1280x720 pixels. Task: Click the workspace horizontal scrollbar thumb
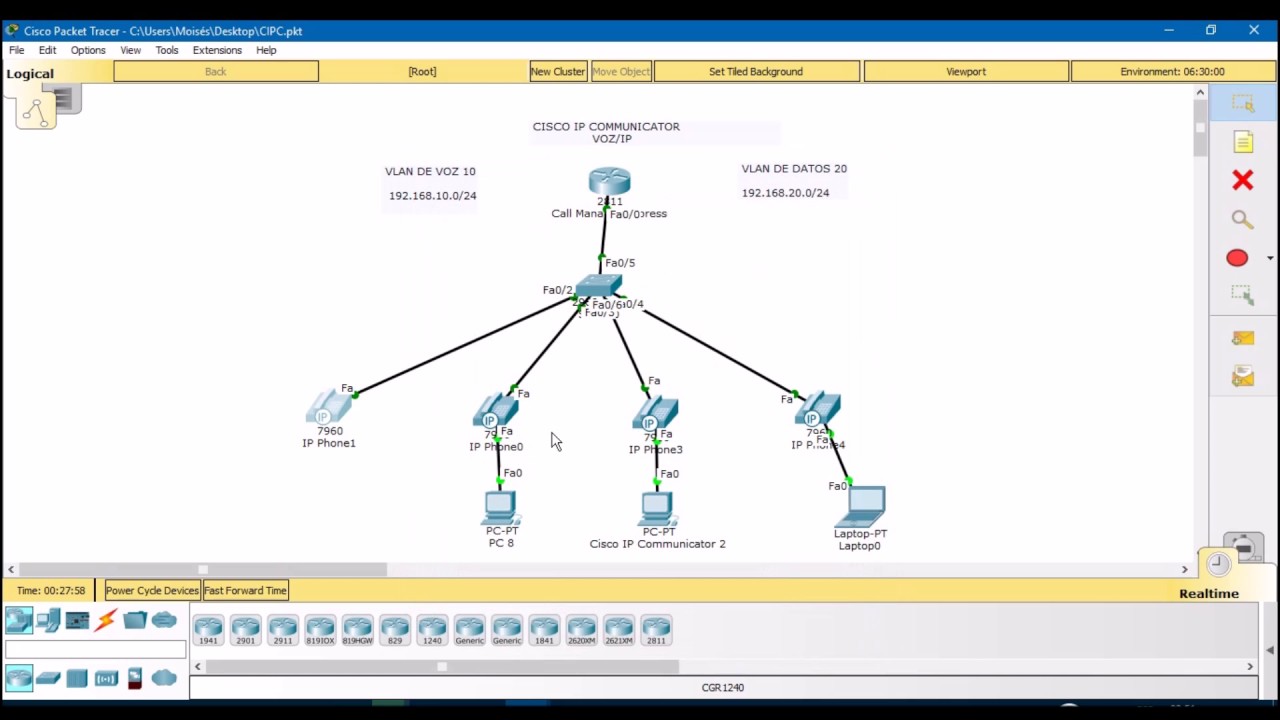[x=202, y=570]
